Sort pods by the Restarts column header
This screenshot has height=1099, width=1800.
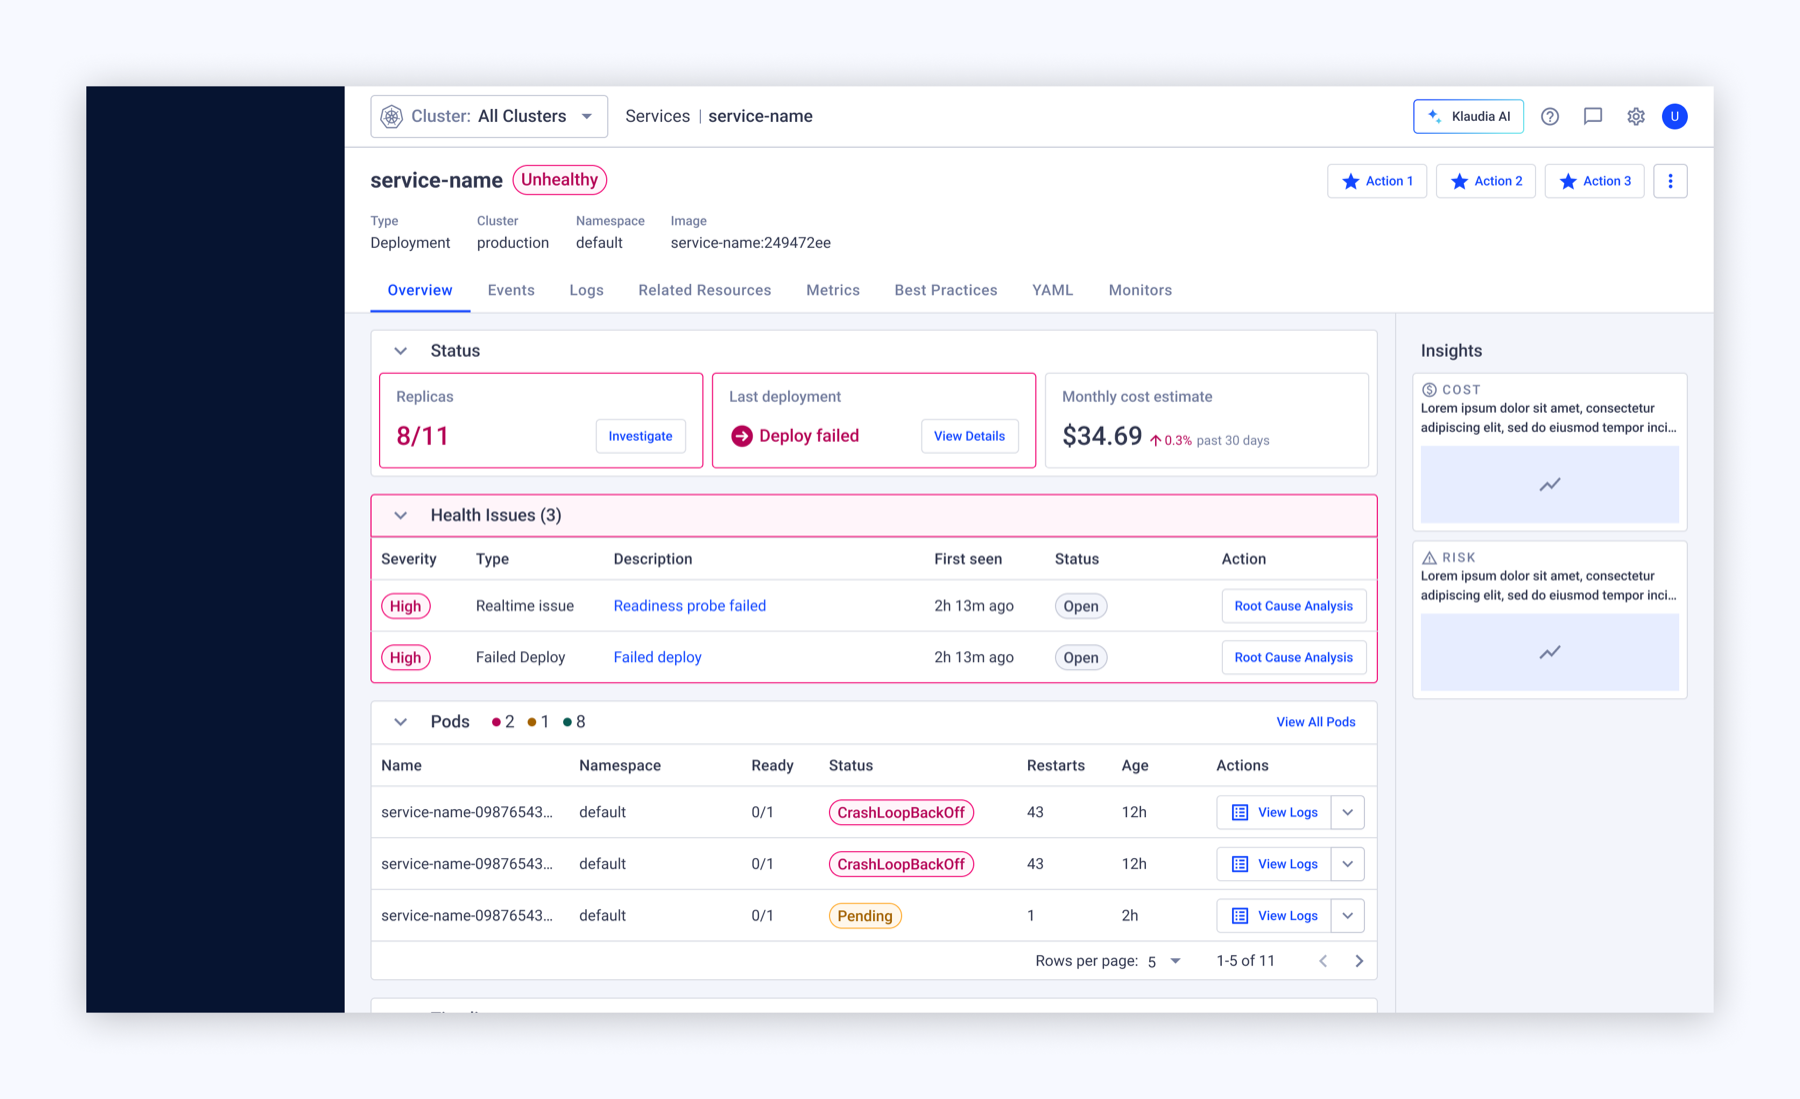point(1056,766)
